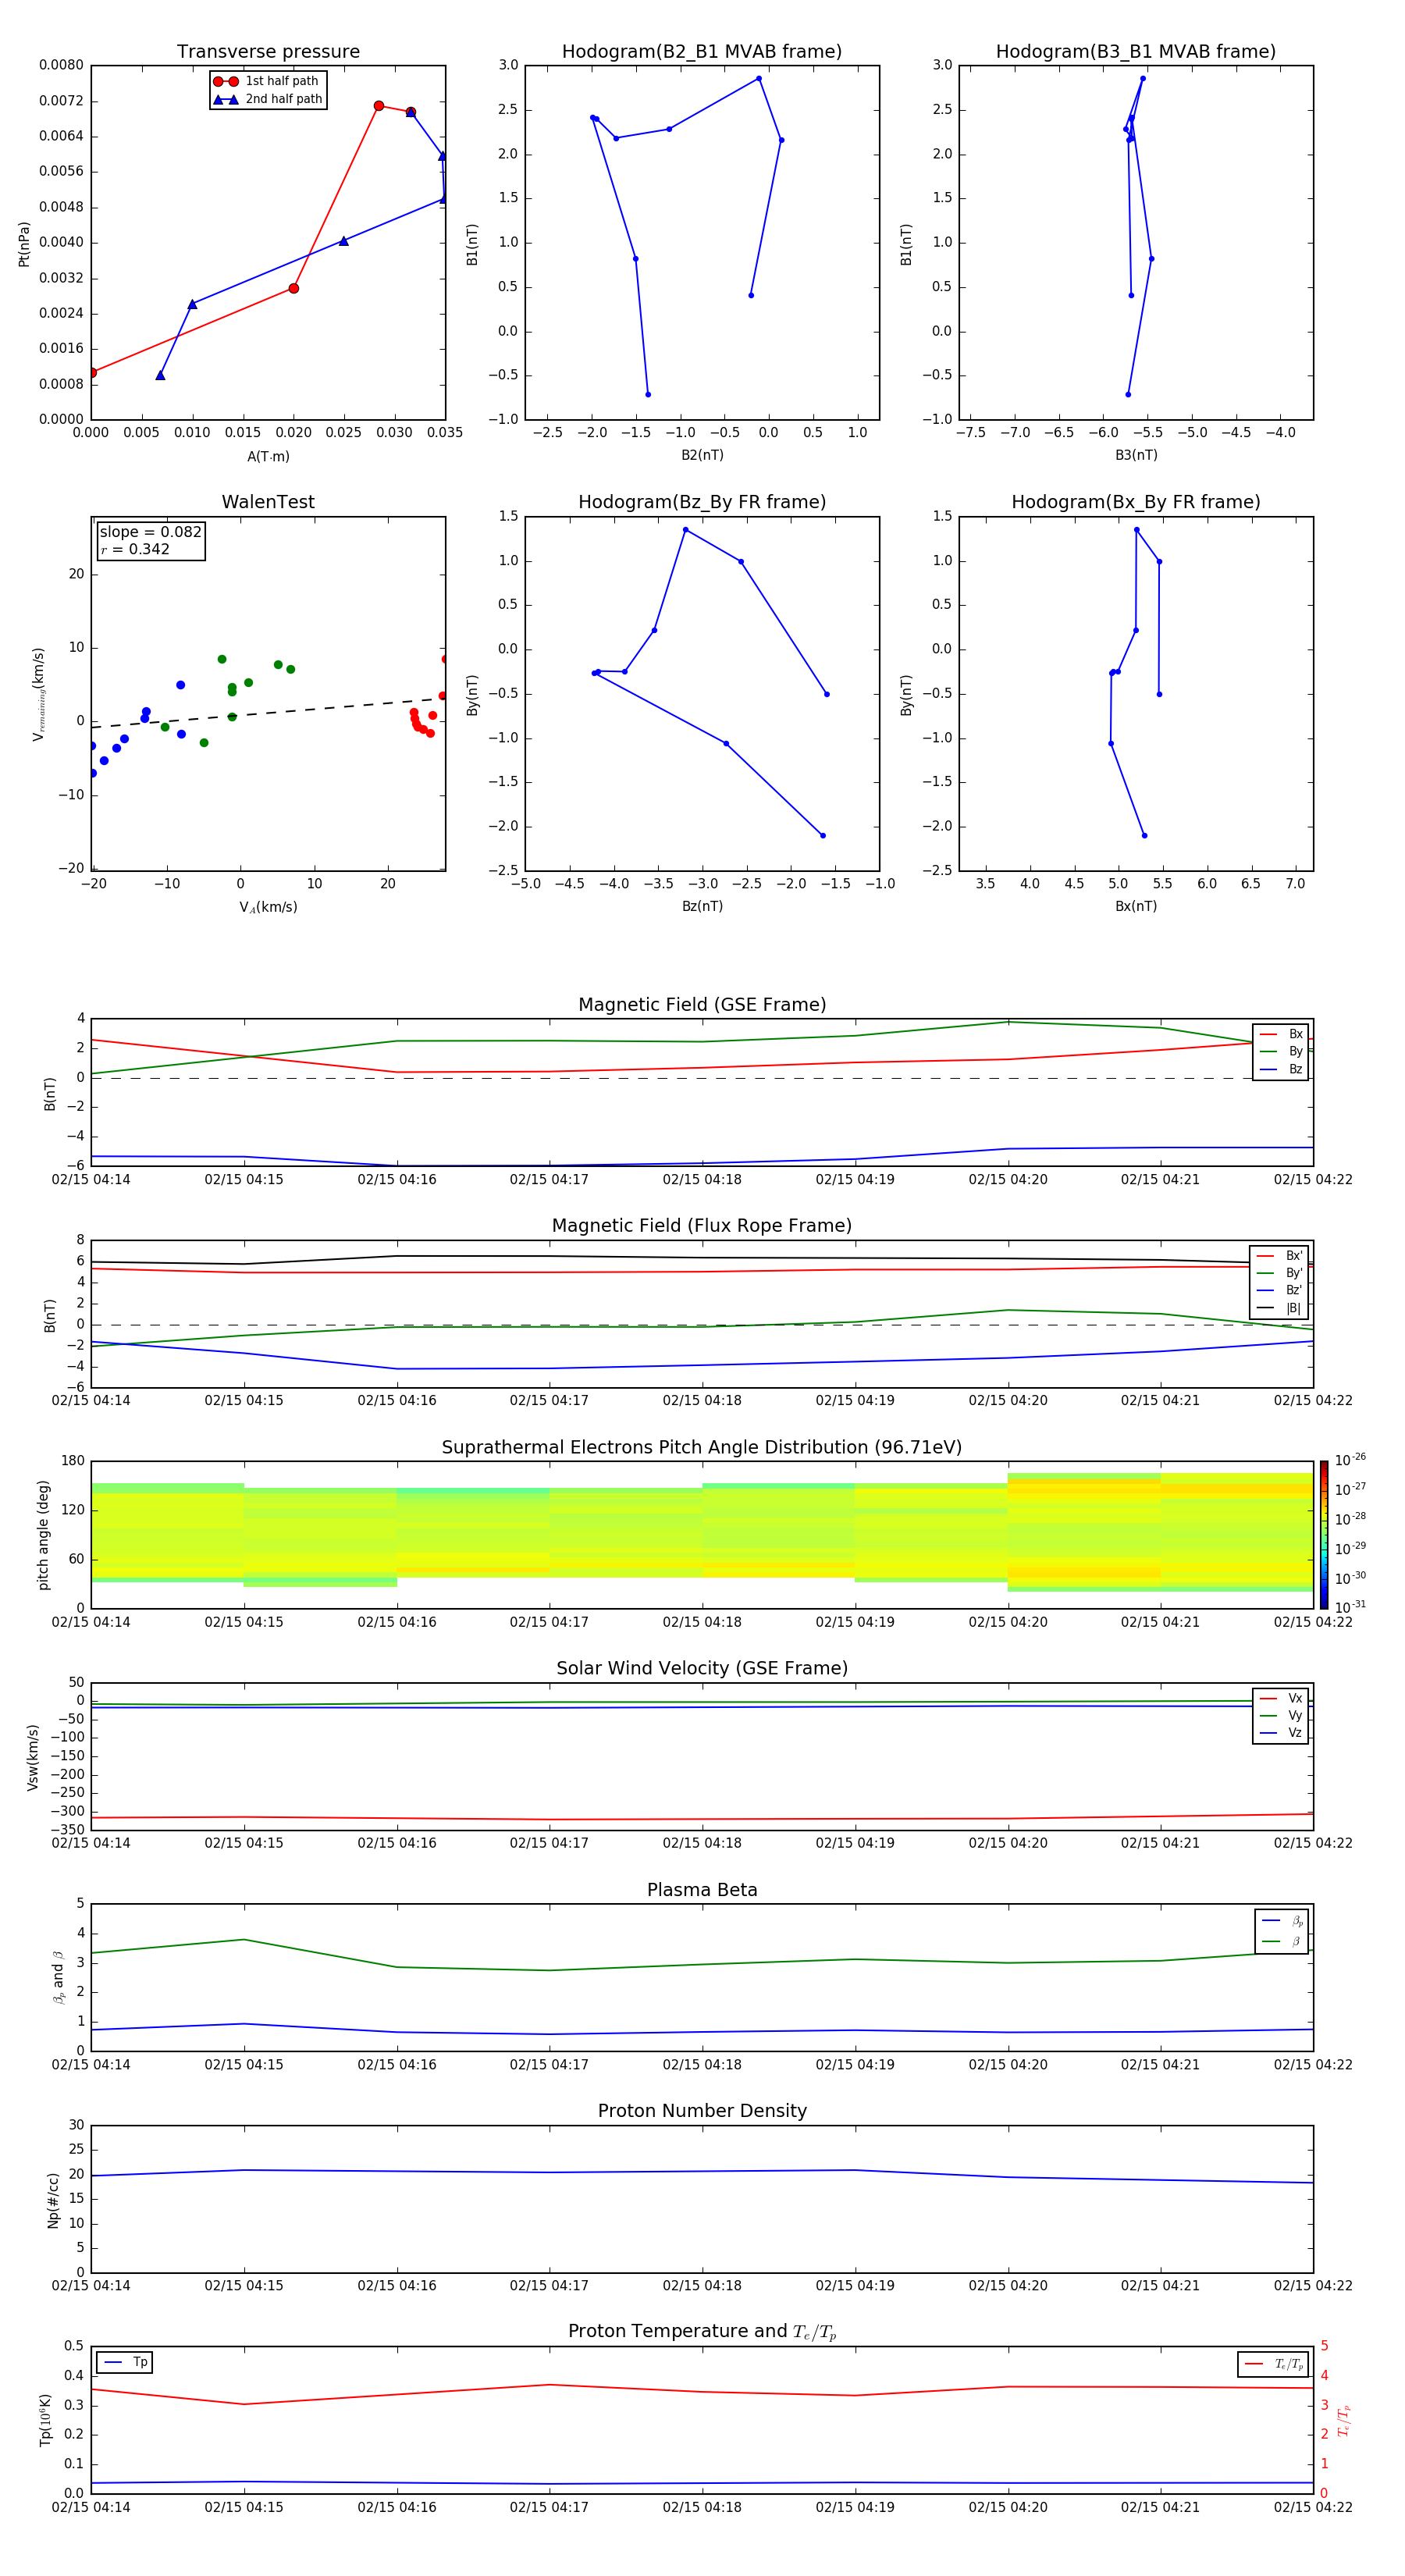Image resolution: width=1405 pixels, height=2576 pixels.
Task: Click the 'WalenTest' plot title
Action: 268,502
